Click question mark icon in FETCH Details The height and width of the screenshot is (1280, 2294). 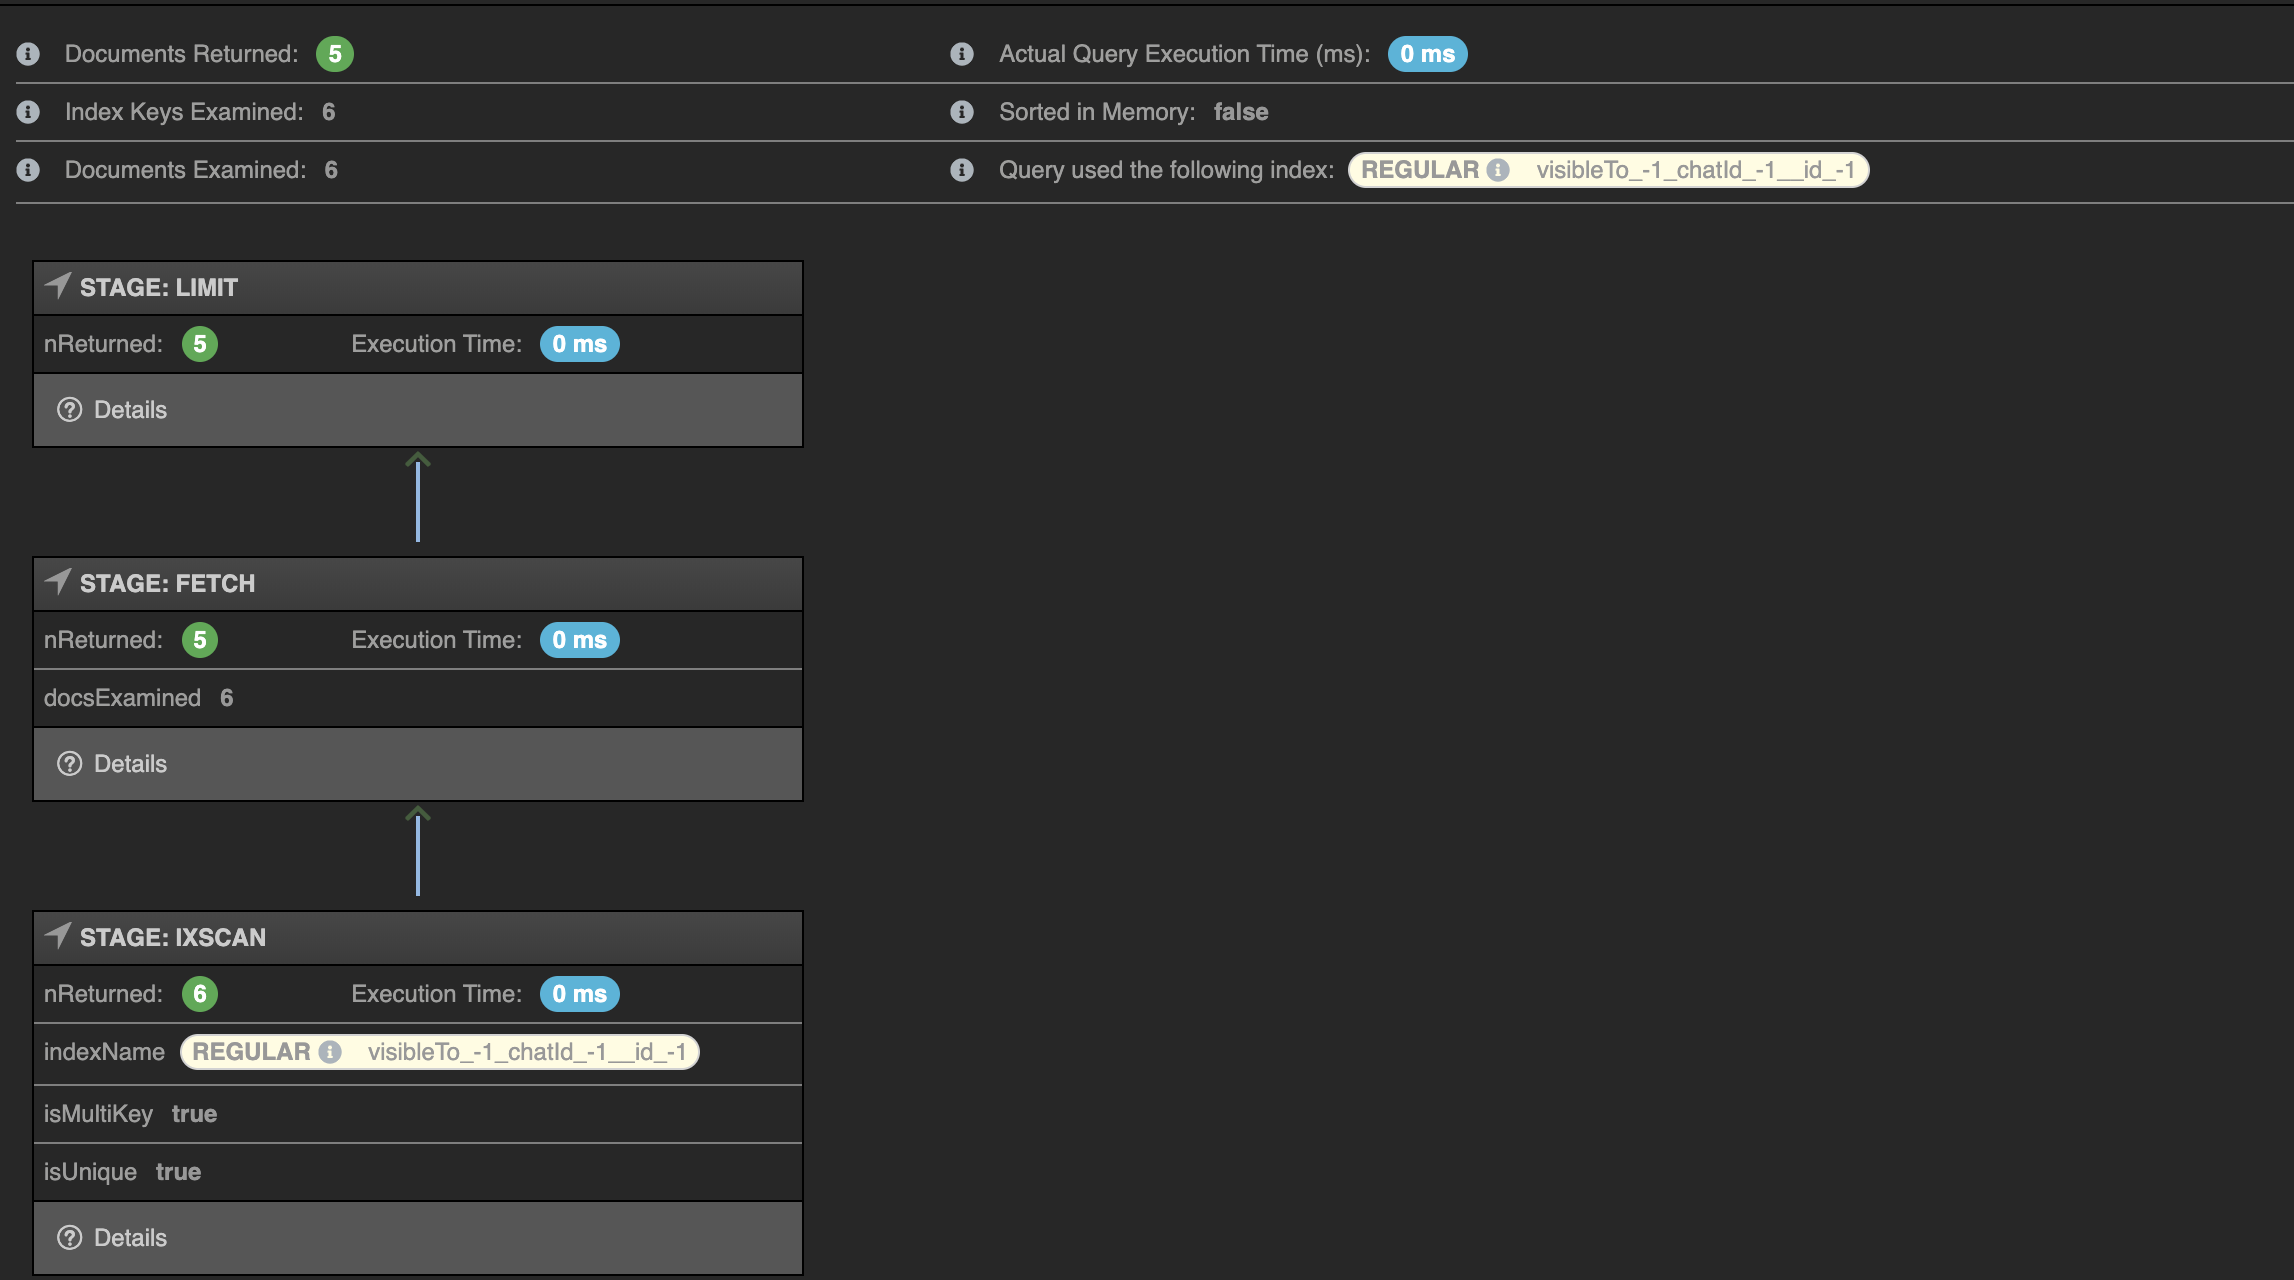[69, 764]
